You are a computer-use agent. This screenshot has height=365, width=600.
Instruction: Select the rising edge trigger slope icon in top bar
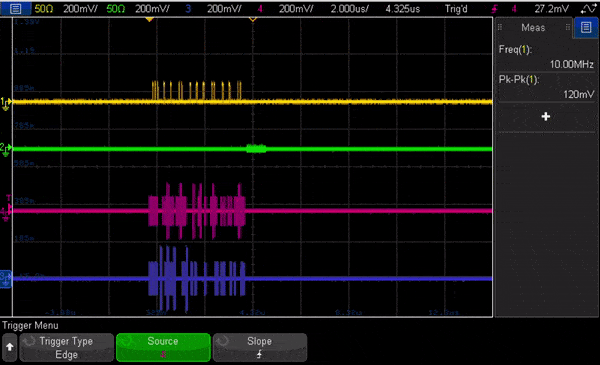[495, 9]
